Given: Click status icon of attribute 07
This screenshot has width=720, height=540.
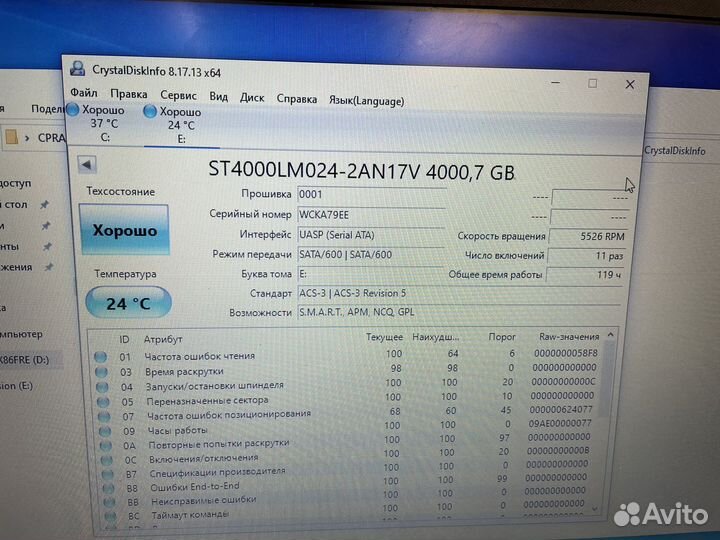Looking at the screenshot, I should click(104, 416).
